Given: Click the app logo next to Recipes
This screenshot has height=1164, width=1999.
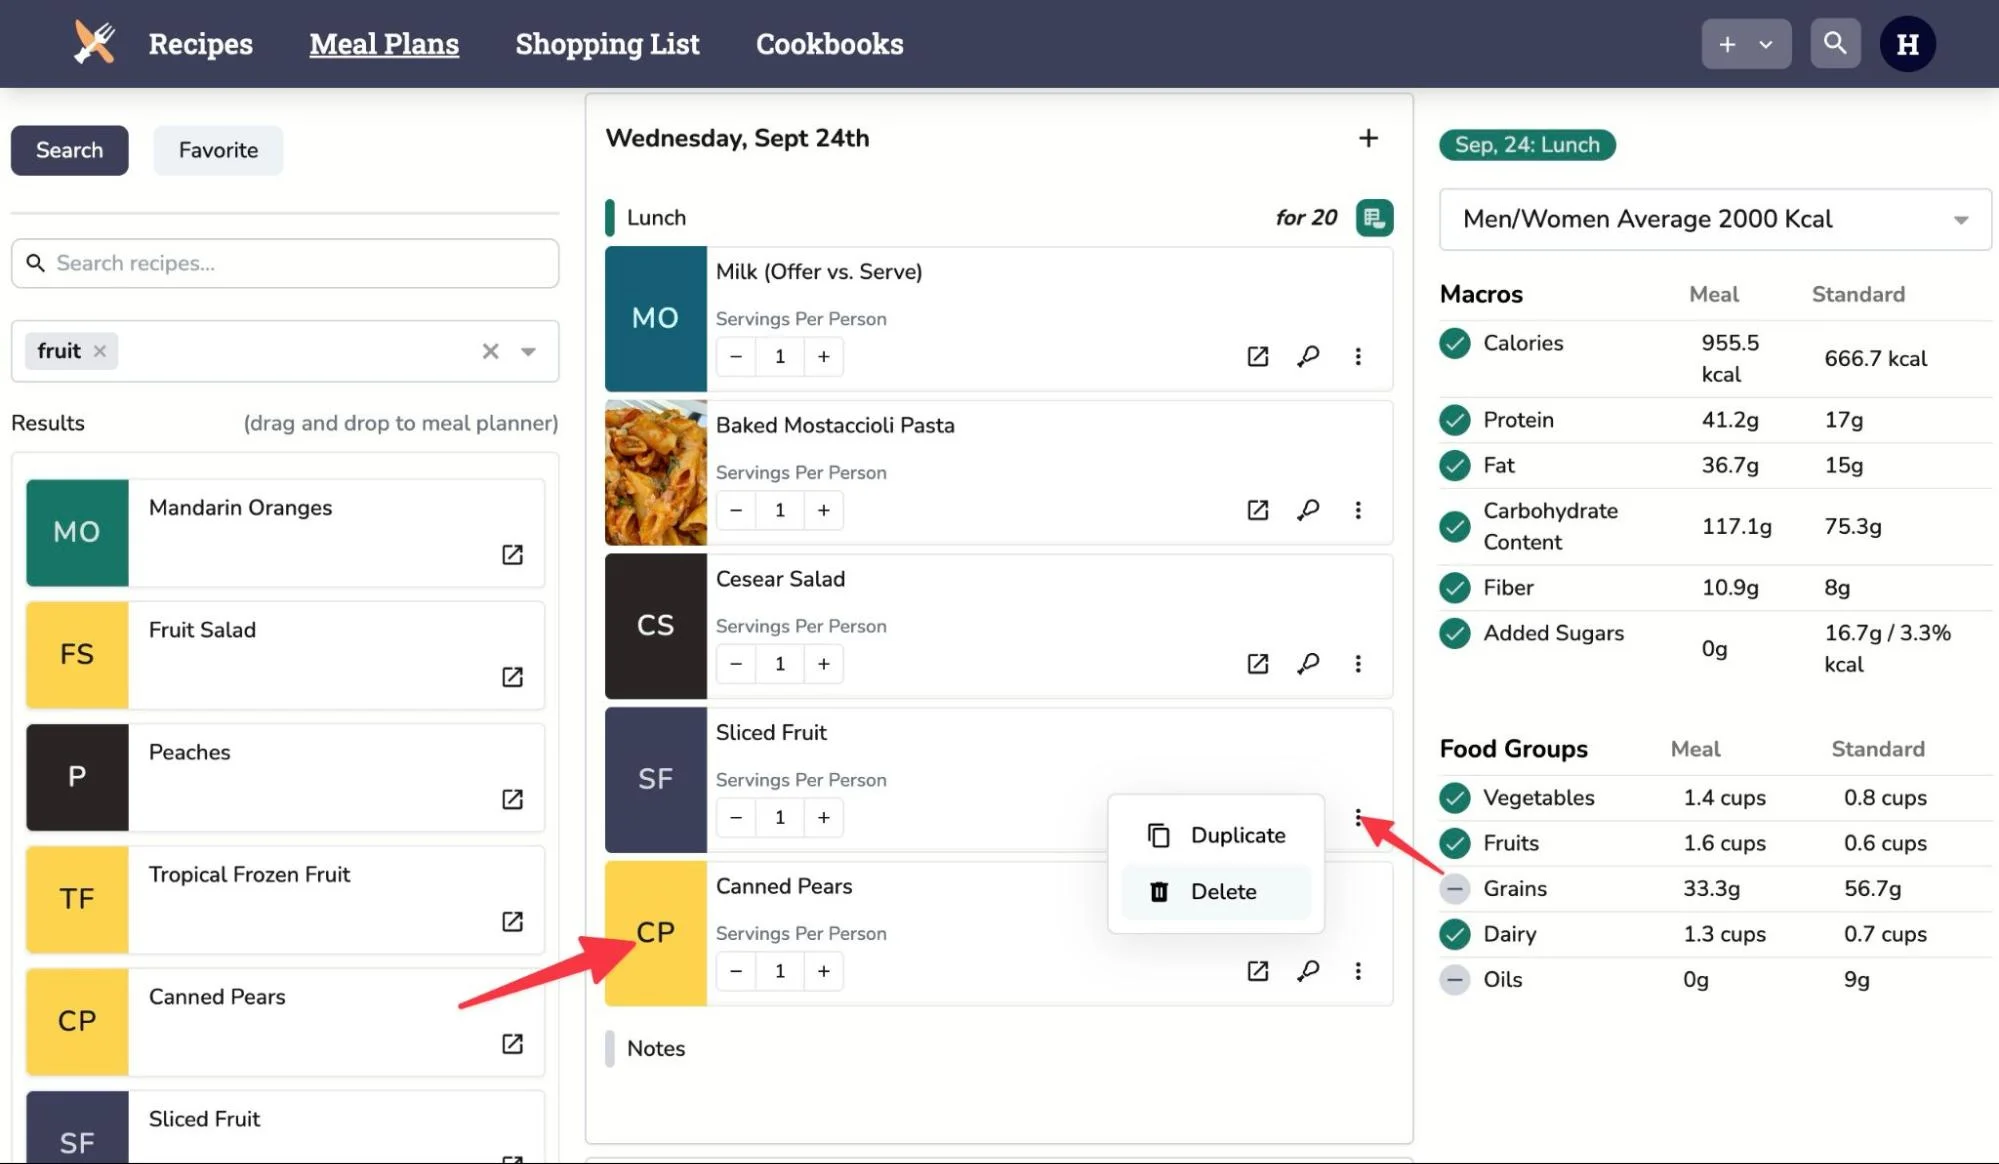Looking at the screenshot, I should pyautogui.click(x=95, y=44).
